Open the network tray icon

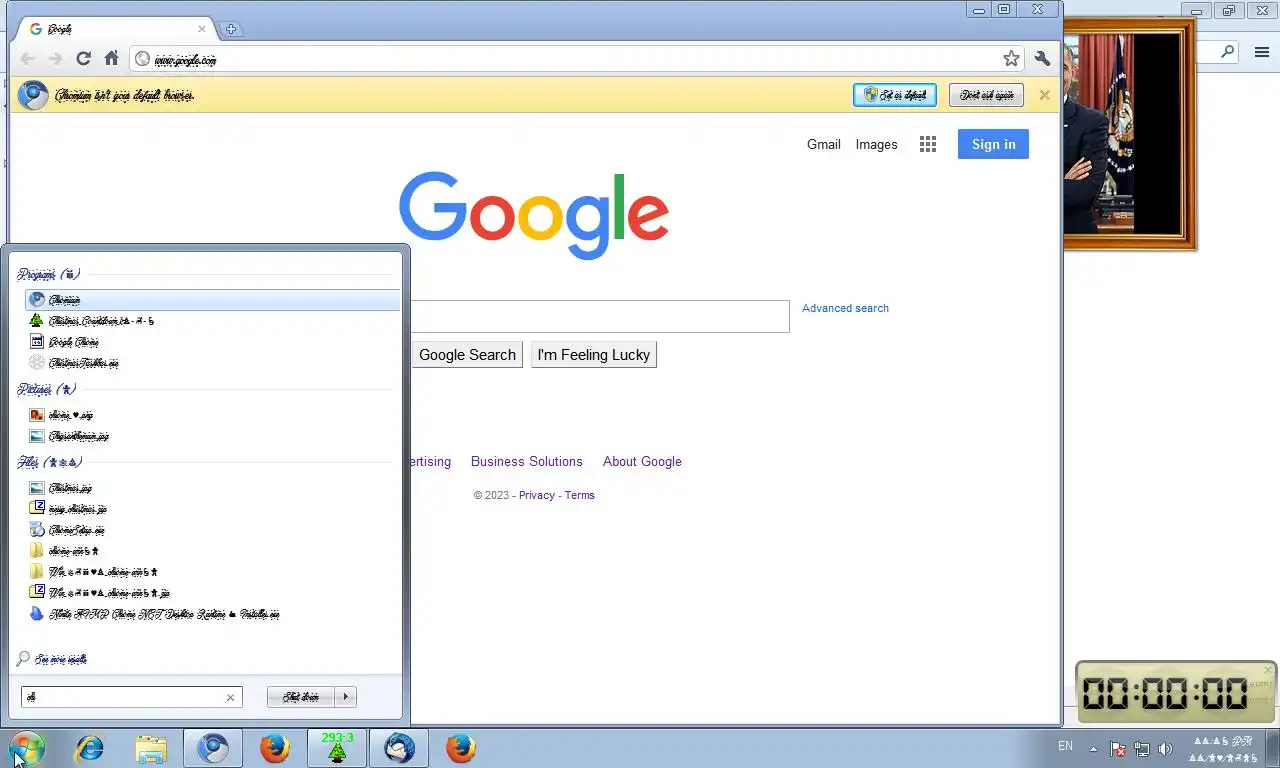(x=1141, y=748)
